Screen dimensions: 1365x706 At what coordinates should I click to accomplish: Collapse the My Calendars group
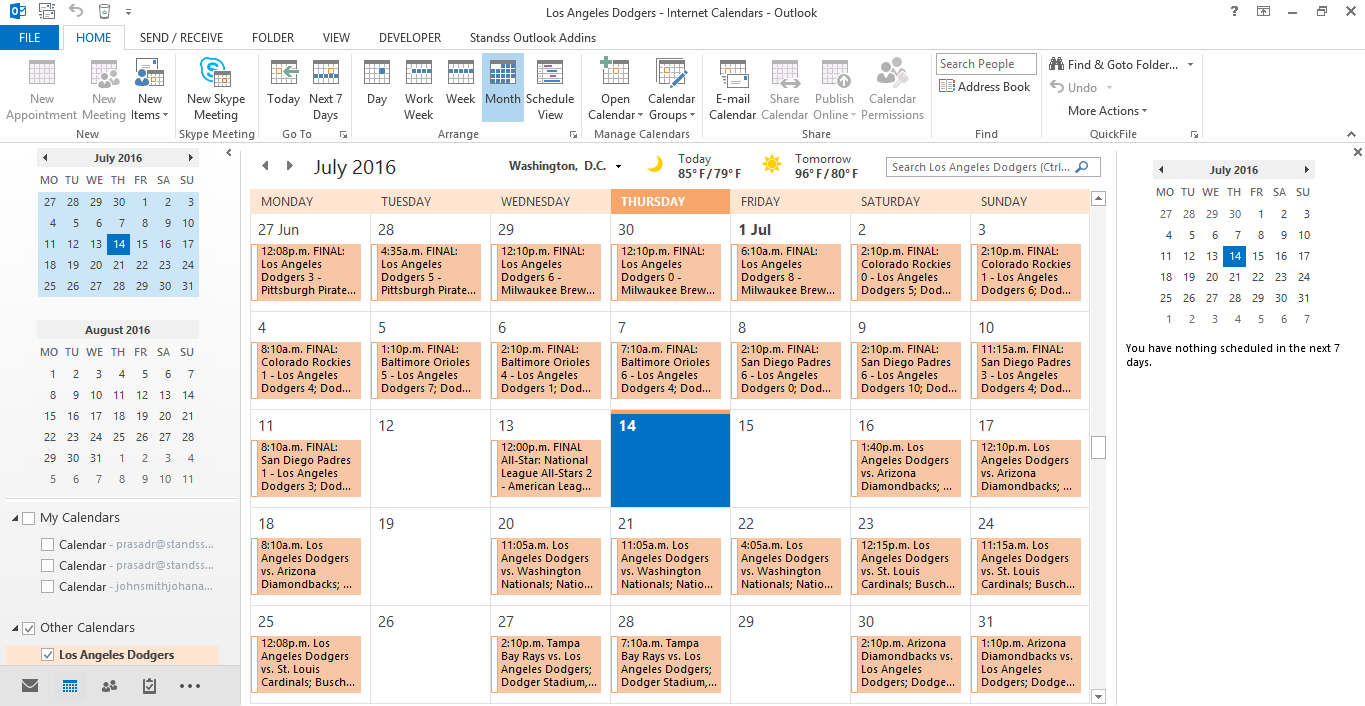tap(15, 518)
